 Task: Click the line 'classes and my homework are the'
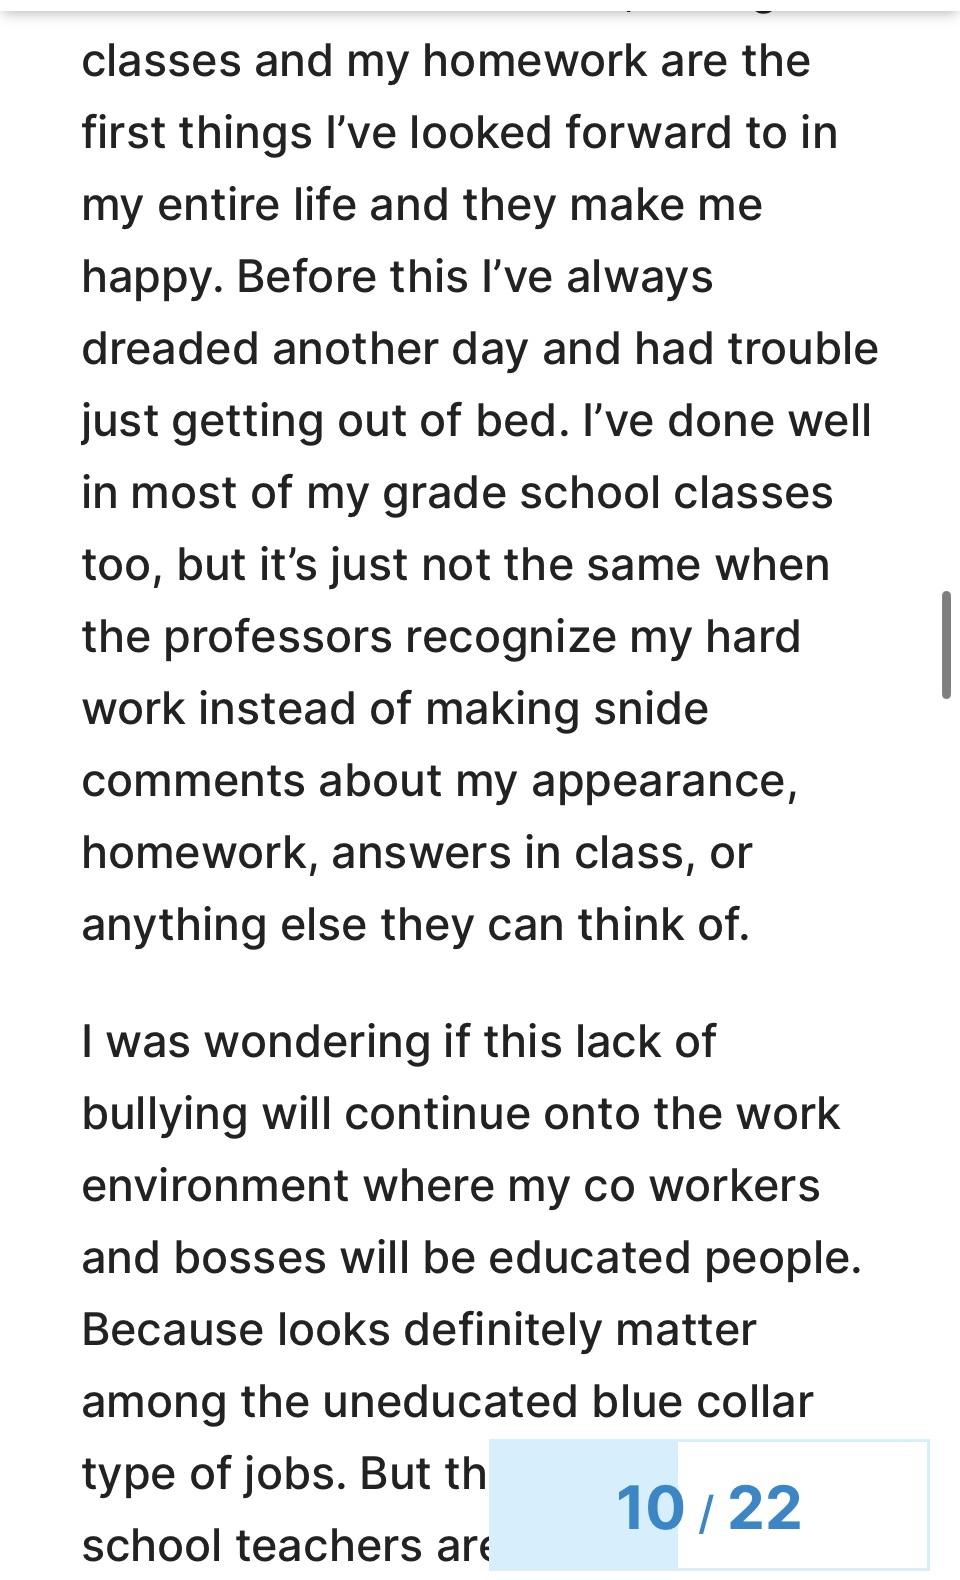446,61
